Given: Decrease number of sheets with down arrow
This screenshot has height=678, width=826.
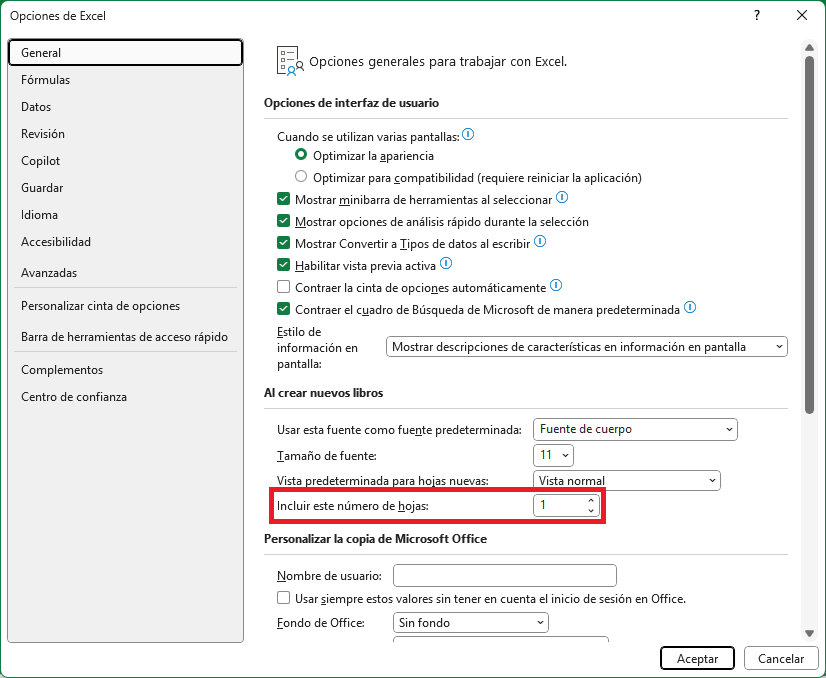Looking at the screenshot, I should click(x=591, y=510).
